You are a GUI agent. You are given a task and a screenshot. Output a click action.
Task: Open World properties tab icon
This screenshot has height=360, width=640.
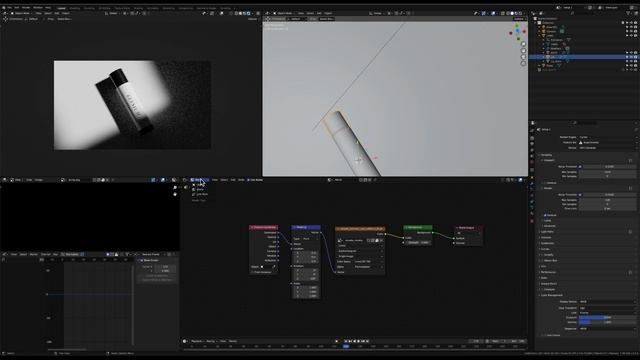[x=532, y=162]
